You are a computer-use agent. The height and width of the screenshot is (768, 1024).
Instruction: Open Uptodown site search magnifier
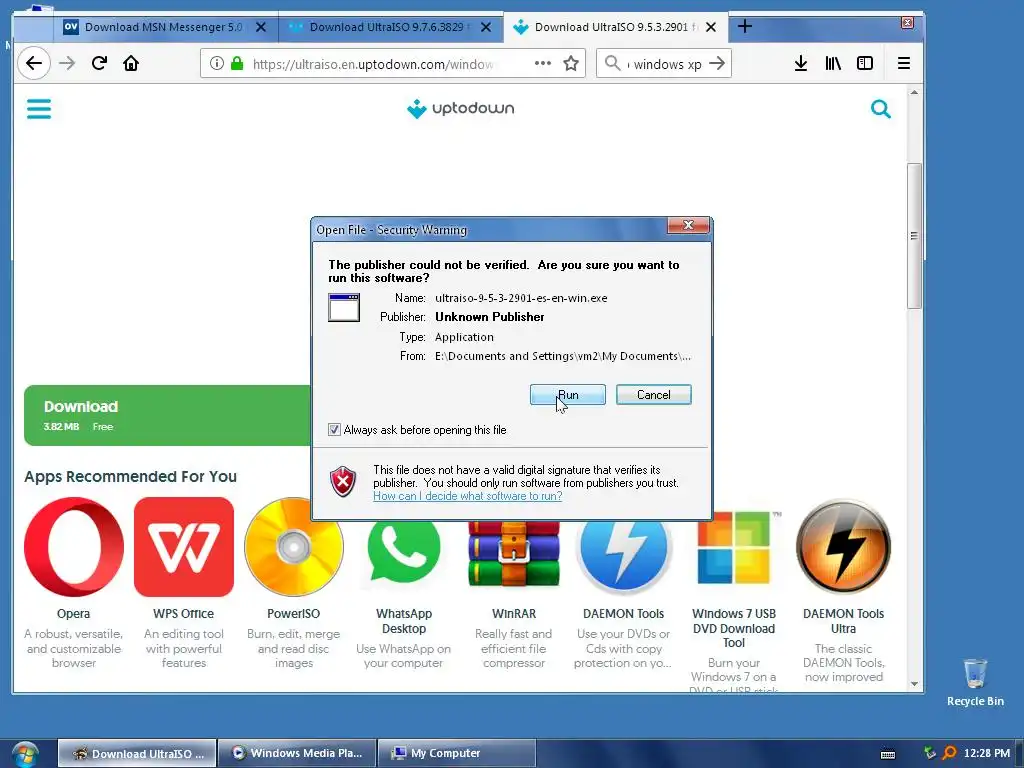[x=880, y=108]
